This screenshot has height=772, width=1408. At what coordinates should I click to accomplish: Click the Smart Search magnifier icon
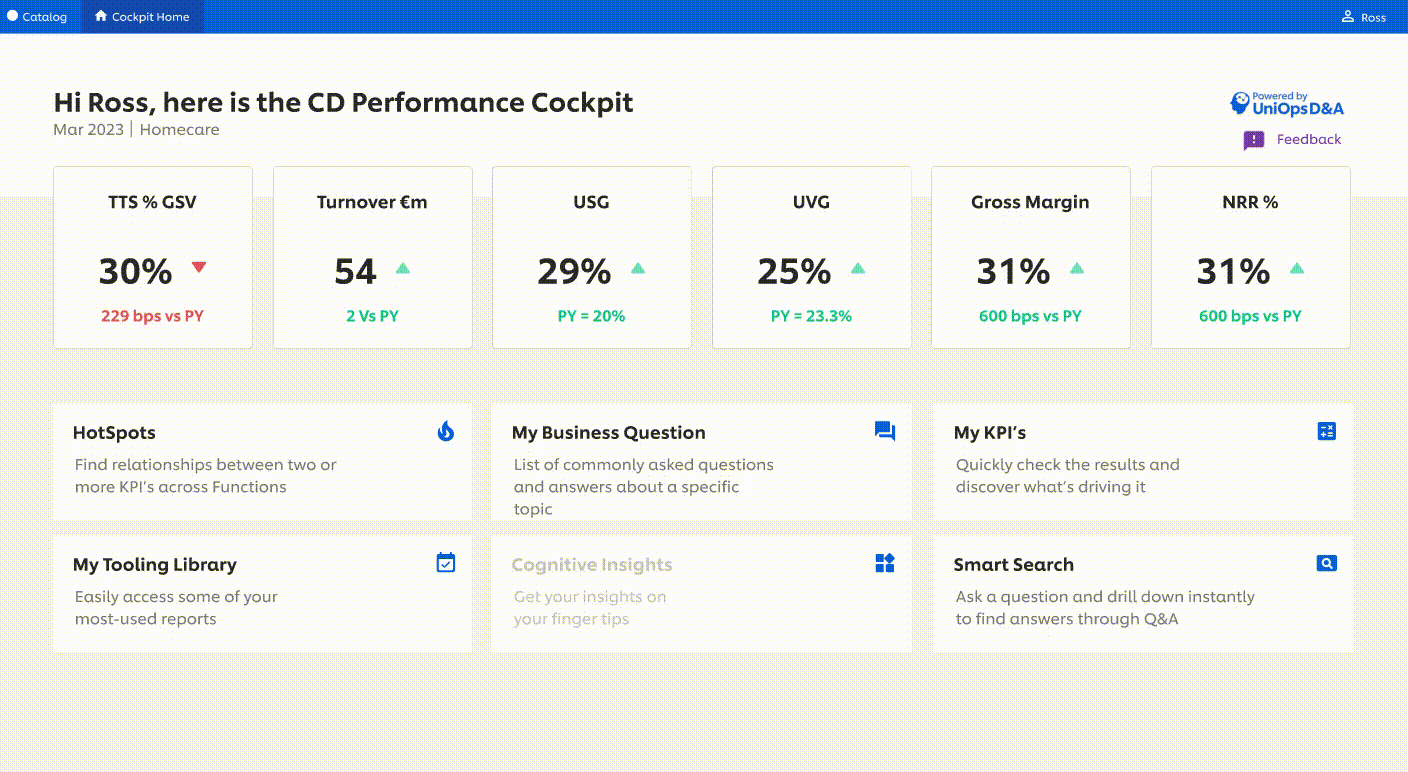(1327, 563)
